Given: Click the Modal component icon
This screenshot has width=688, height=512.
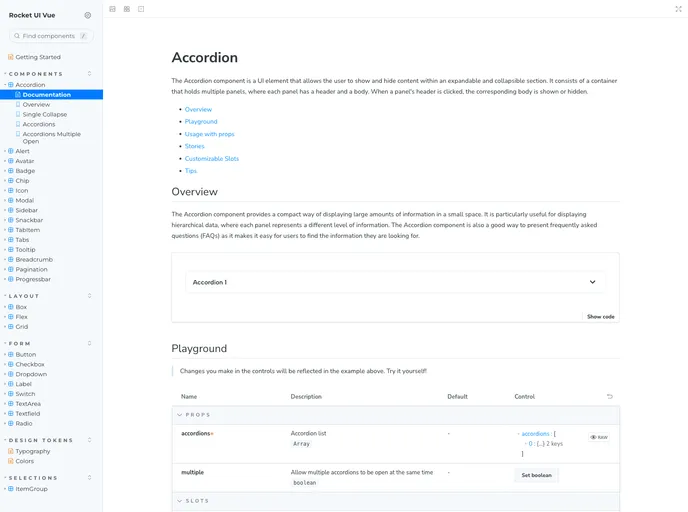Looking at the screenshot, I should click(11, 201).
